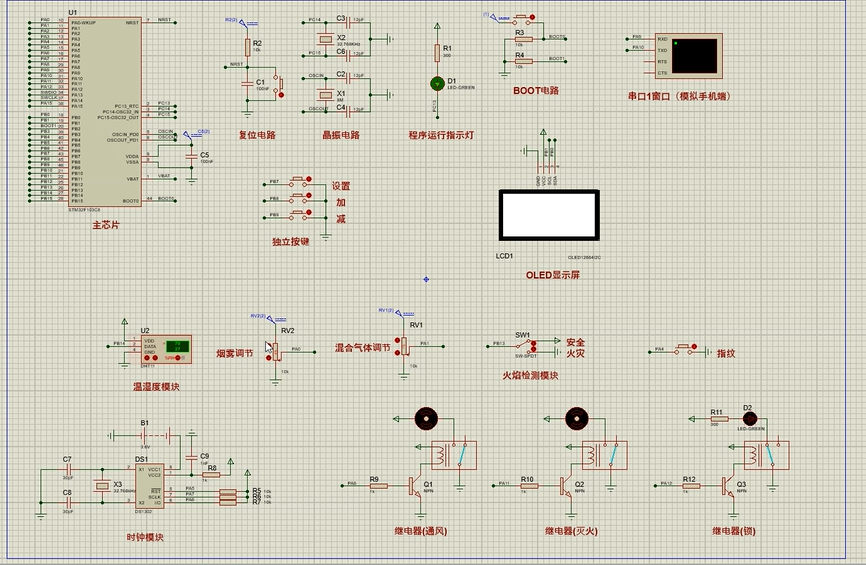866x565 pixels.
Task: Increase the RV1 mixed-gas potentiometer
Action: 397,340
